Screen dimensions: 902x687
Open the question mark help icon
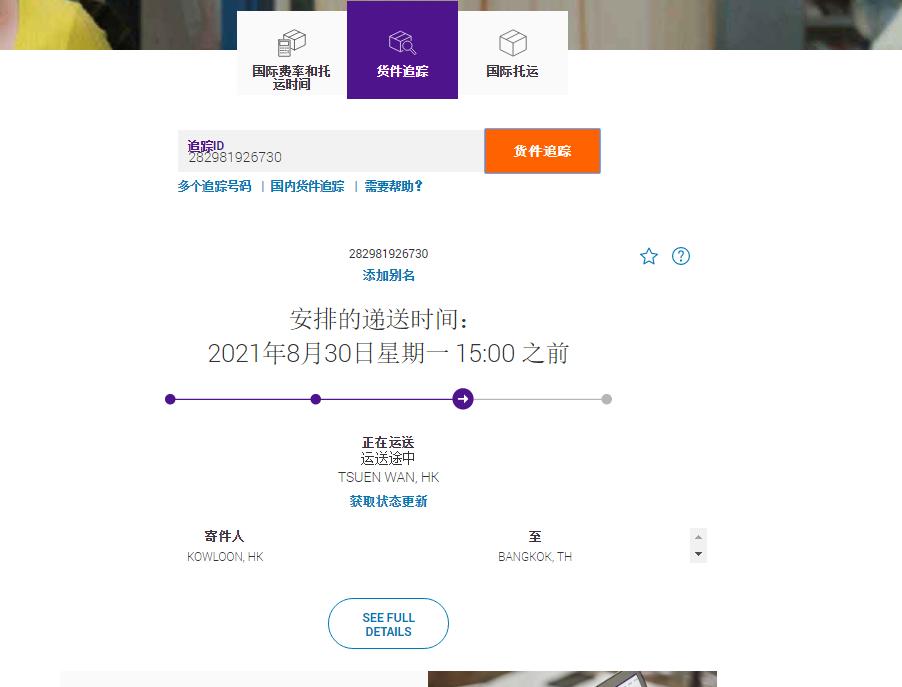point(681,256)
